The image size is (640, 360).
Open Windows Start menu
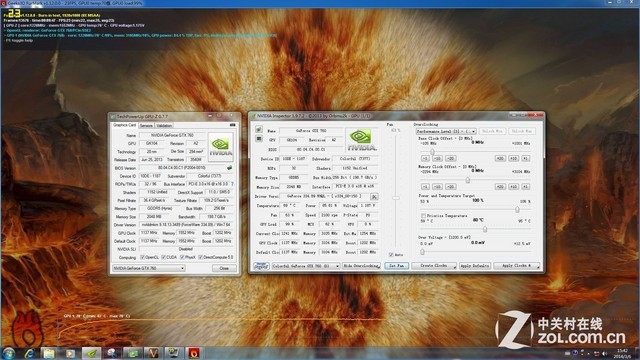click(x=9, y=353)
